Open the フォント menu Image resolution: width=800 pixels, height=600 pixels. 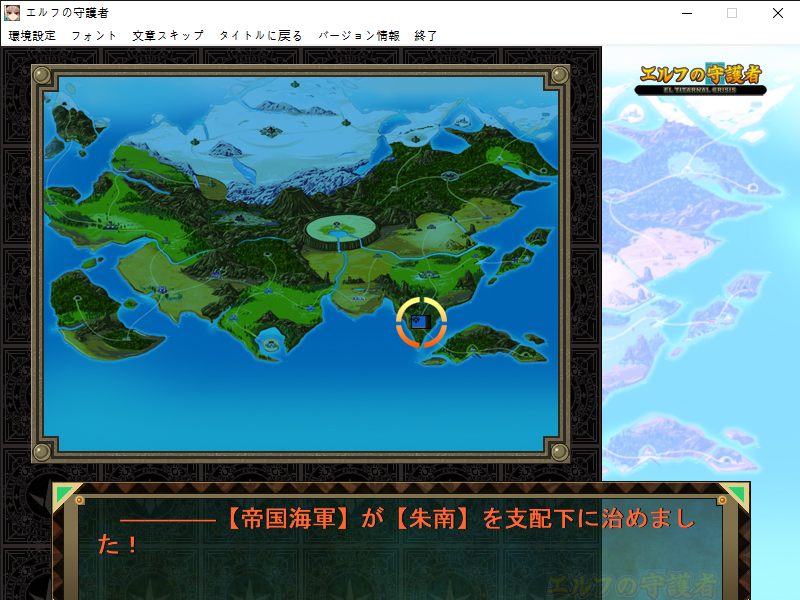[94, 36]
